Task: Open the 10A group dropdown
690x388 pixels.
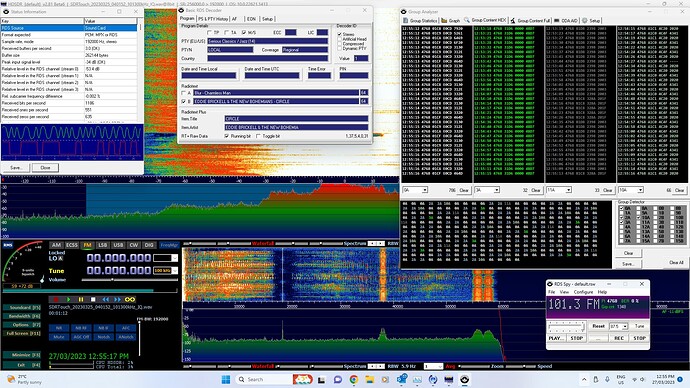Action: coord(640,190)
